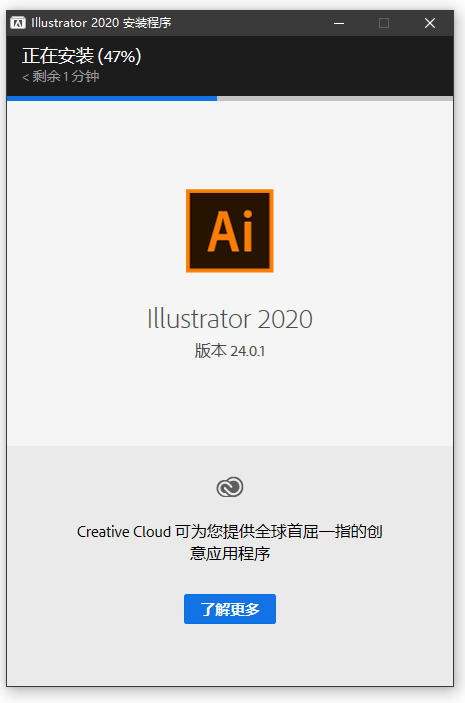Image resolution: width=465 pixels, height=703 pixels.
Task: Click the Adobe installer icon in title bar
Action: click(18, 23)
